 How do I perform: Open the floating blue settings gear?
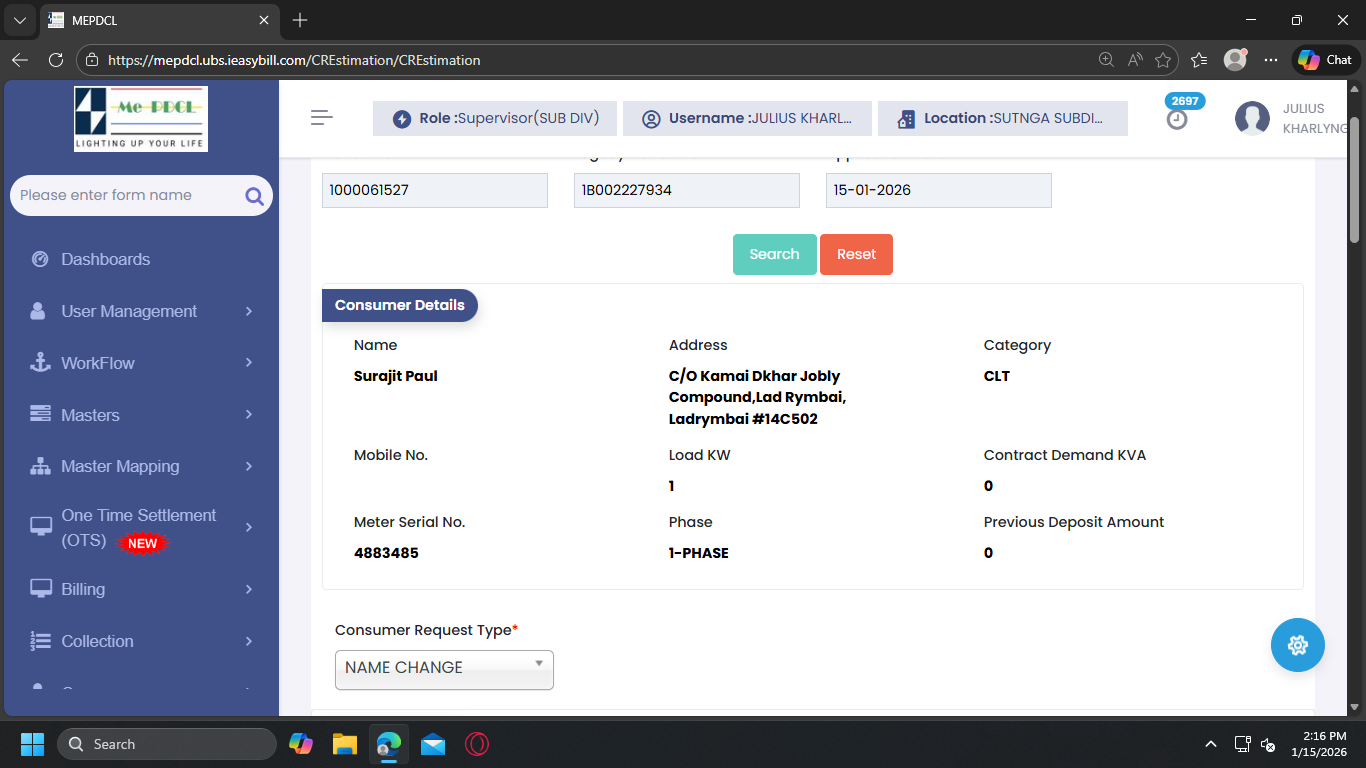[1298, 645]
